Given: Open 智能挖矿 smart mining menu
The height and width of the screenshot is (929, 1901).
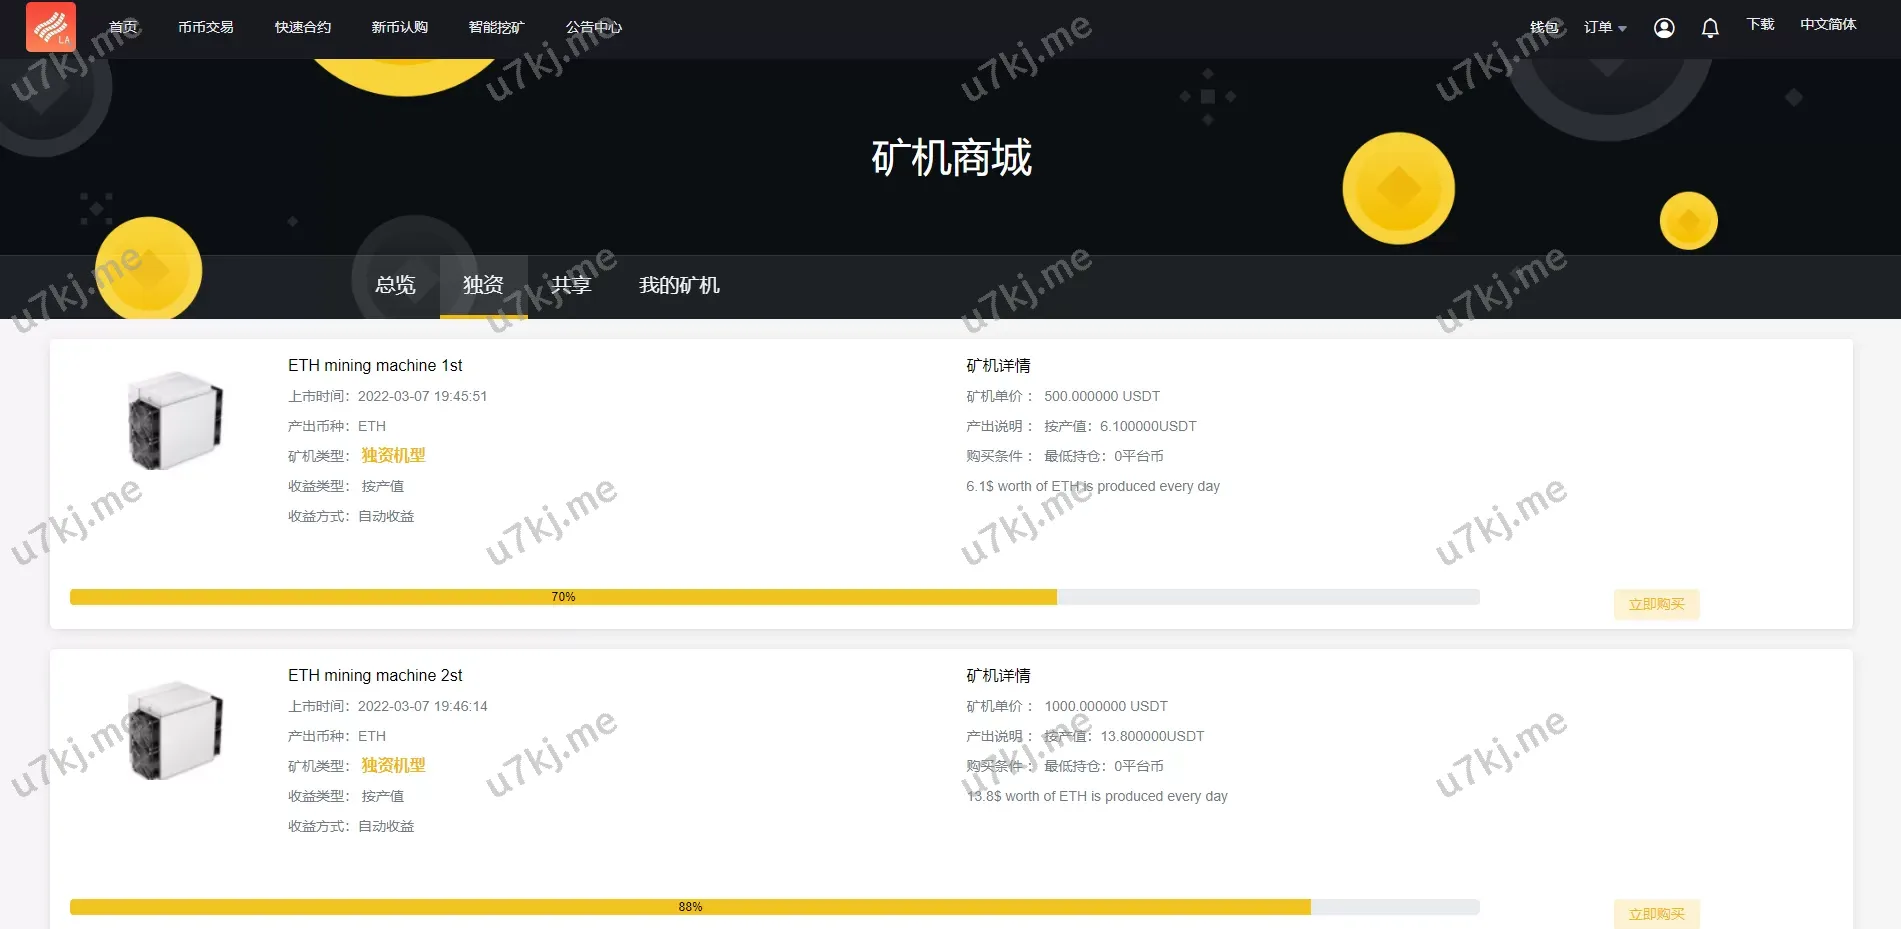Looking at the screenshot, I should 496,27.
